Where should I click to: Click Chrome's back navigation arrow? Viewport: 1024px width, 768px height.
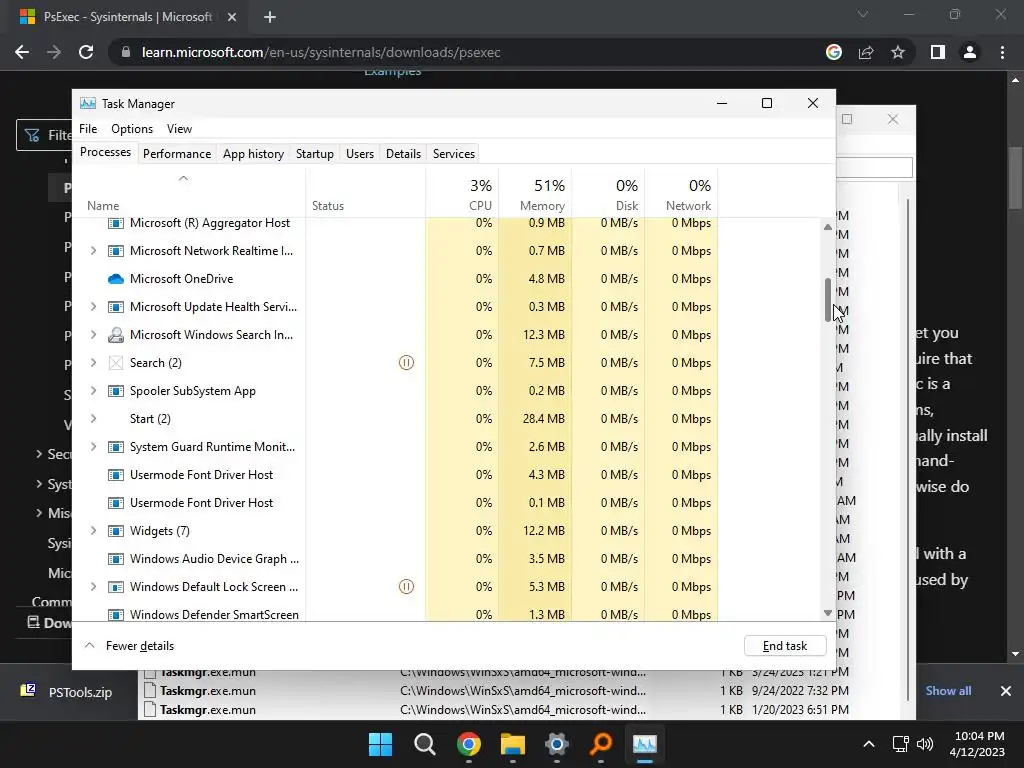coord(22,52)
